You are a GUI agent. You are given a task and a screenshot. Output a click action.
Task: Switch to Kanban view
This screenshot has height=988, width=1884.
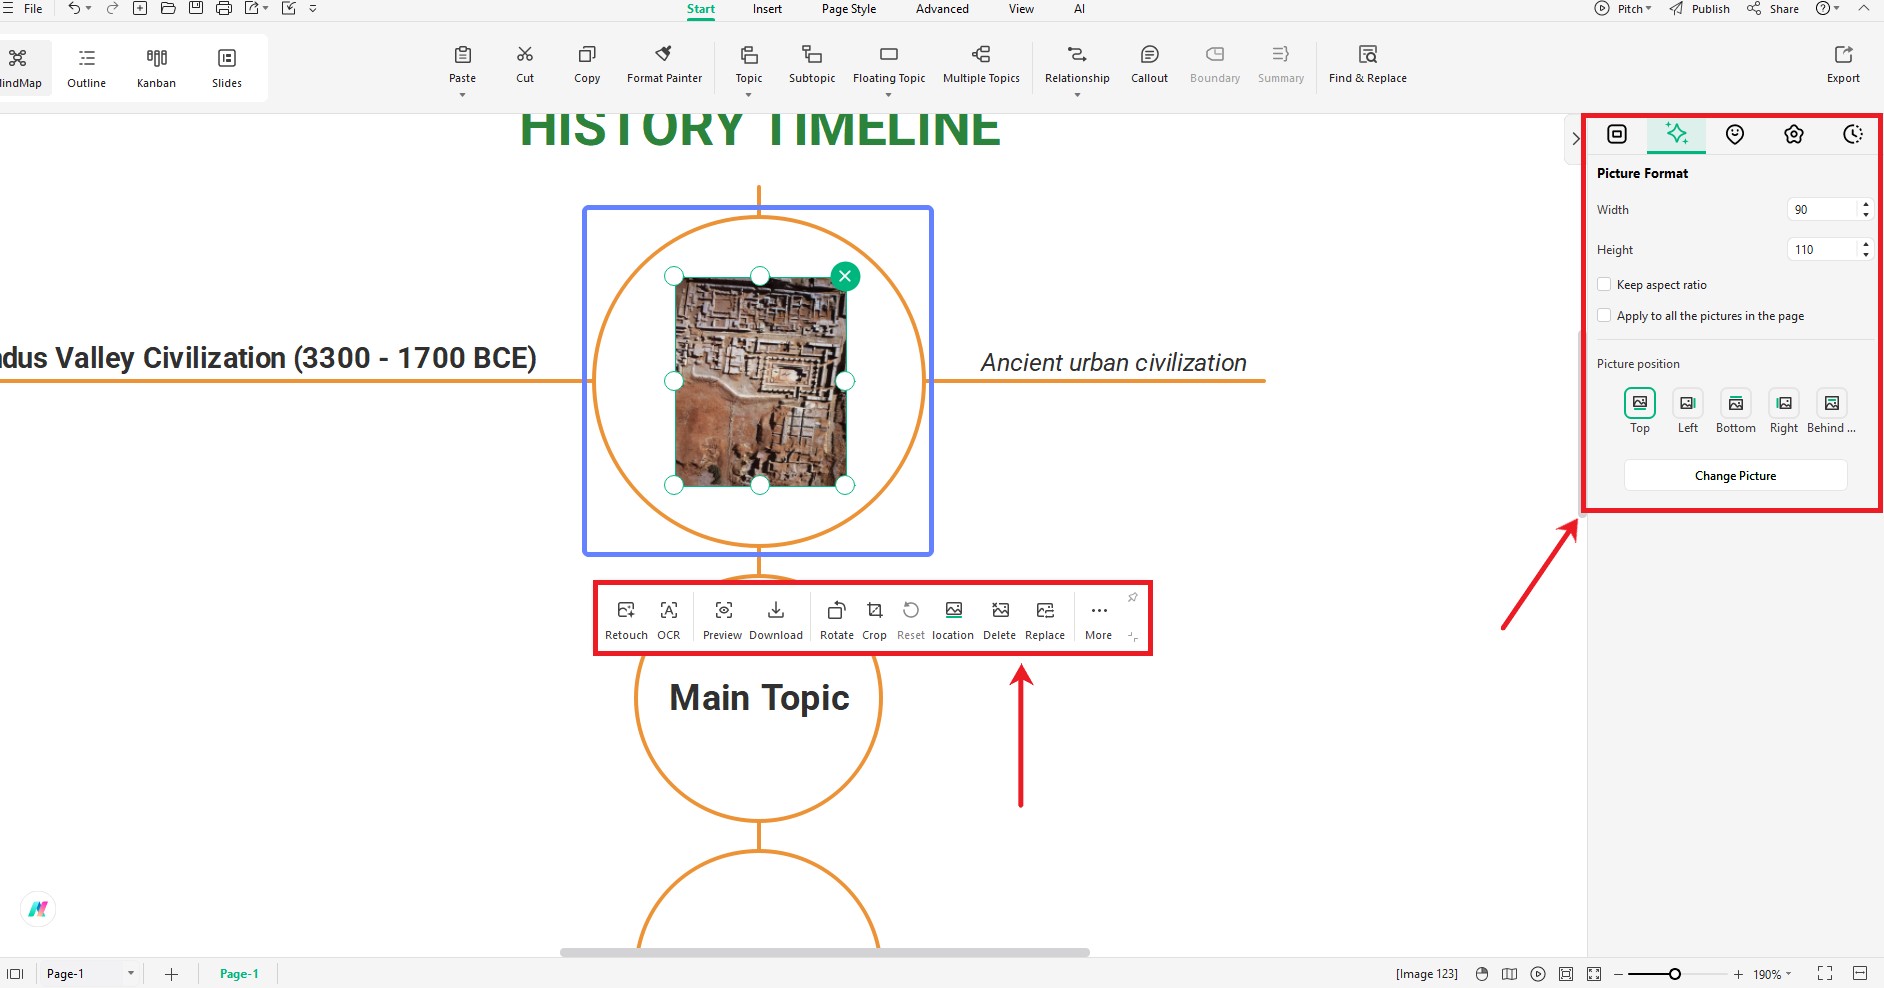156,68
